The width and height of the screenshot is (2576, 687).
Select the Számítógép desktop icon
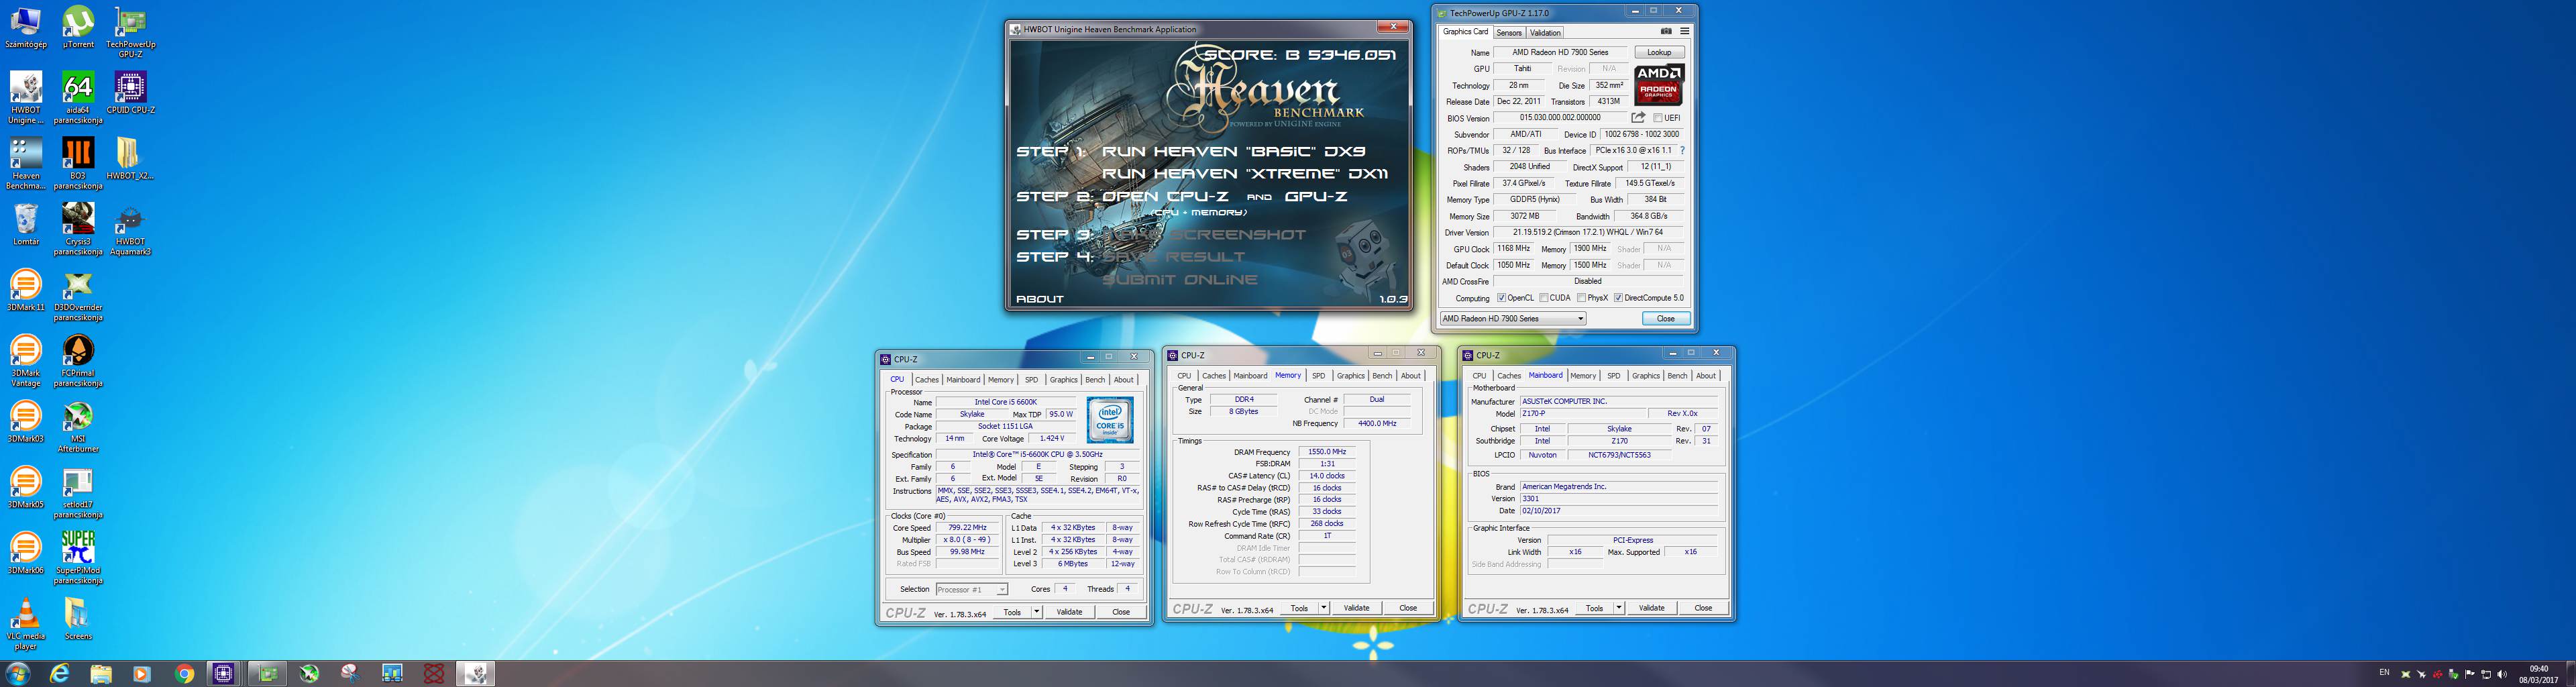(26, 27)
